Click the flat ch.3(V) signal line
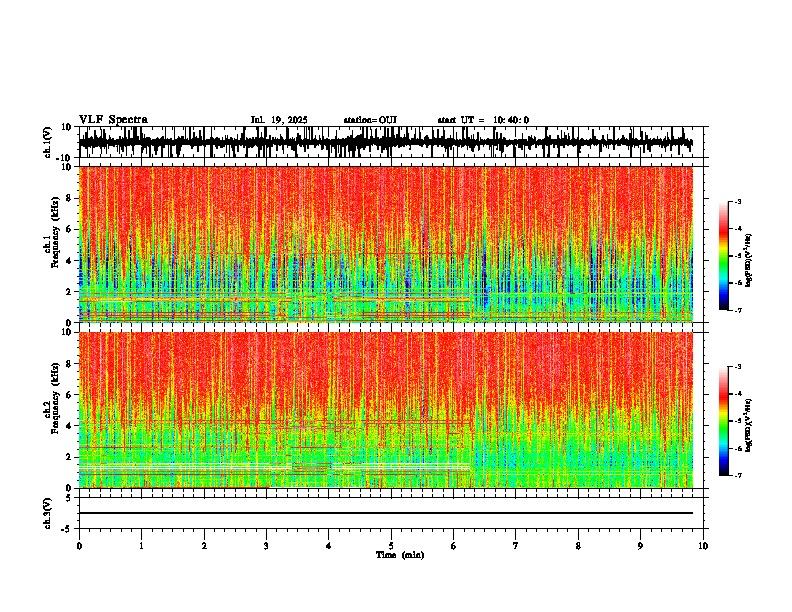The height and width of the screenshot is (612, 792). 386,513
